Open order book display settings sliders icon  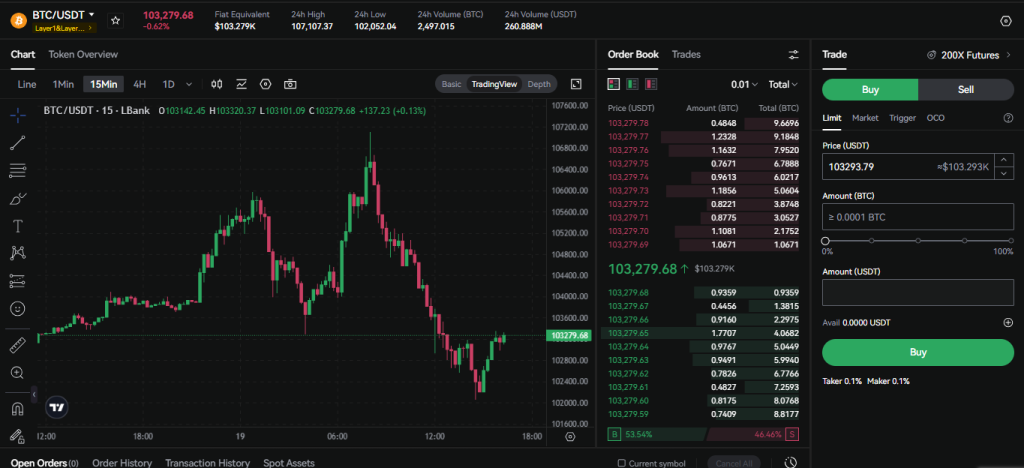click(x=793, y=55)
